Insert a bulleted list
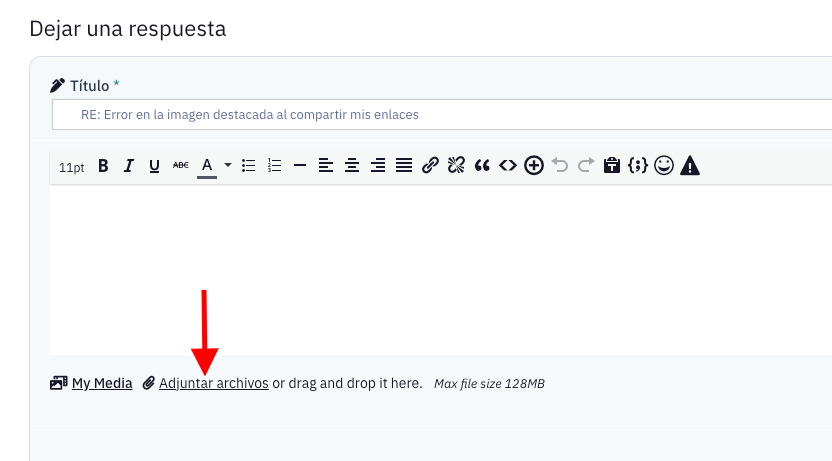The width and height of the screenshot is (832, 461). point(248,166)
